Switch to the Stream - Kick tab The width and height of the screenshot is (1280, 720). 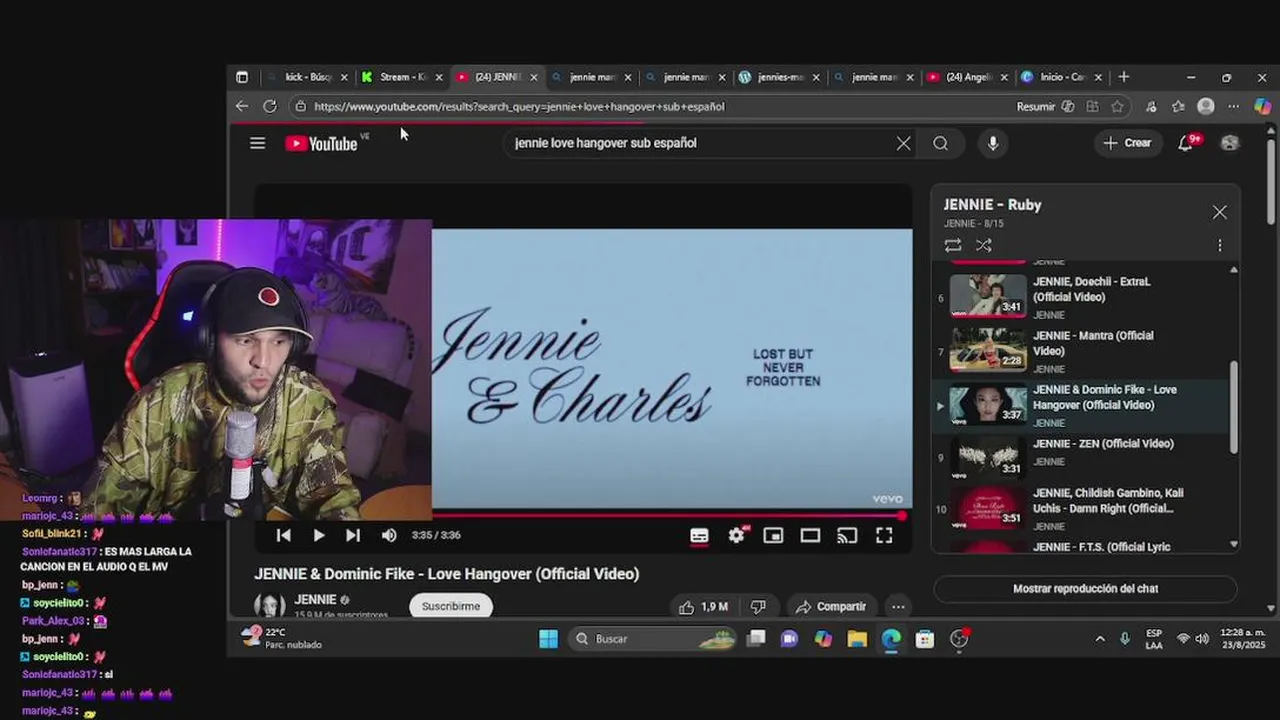[x=402, y=77]
